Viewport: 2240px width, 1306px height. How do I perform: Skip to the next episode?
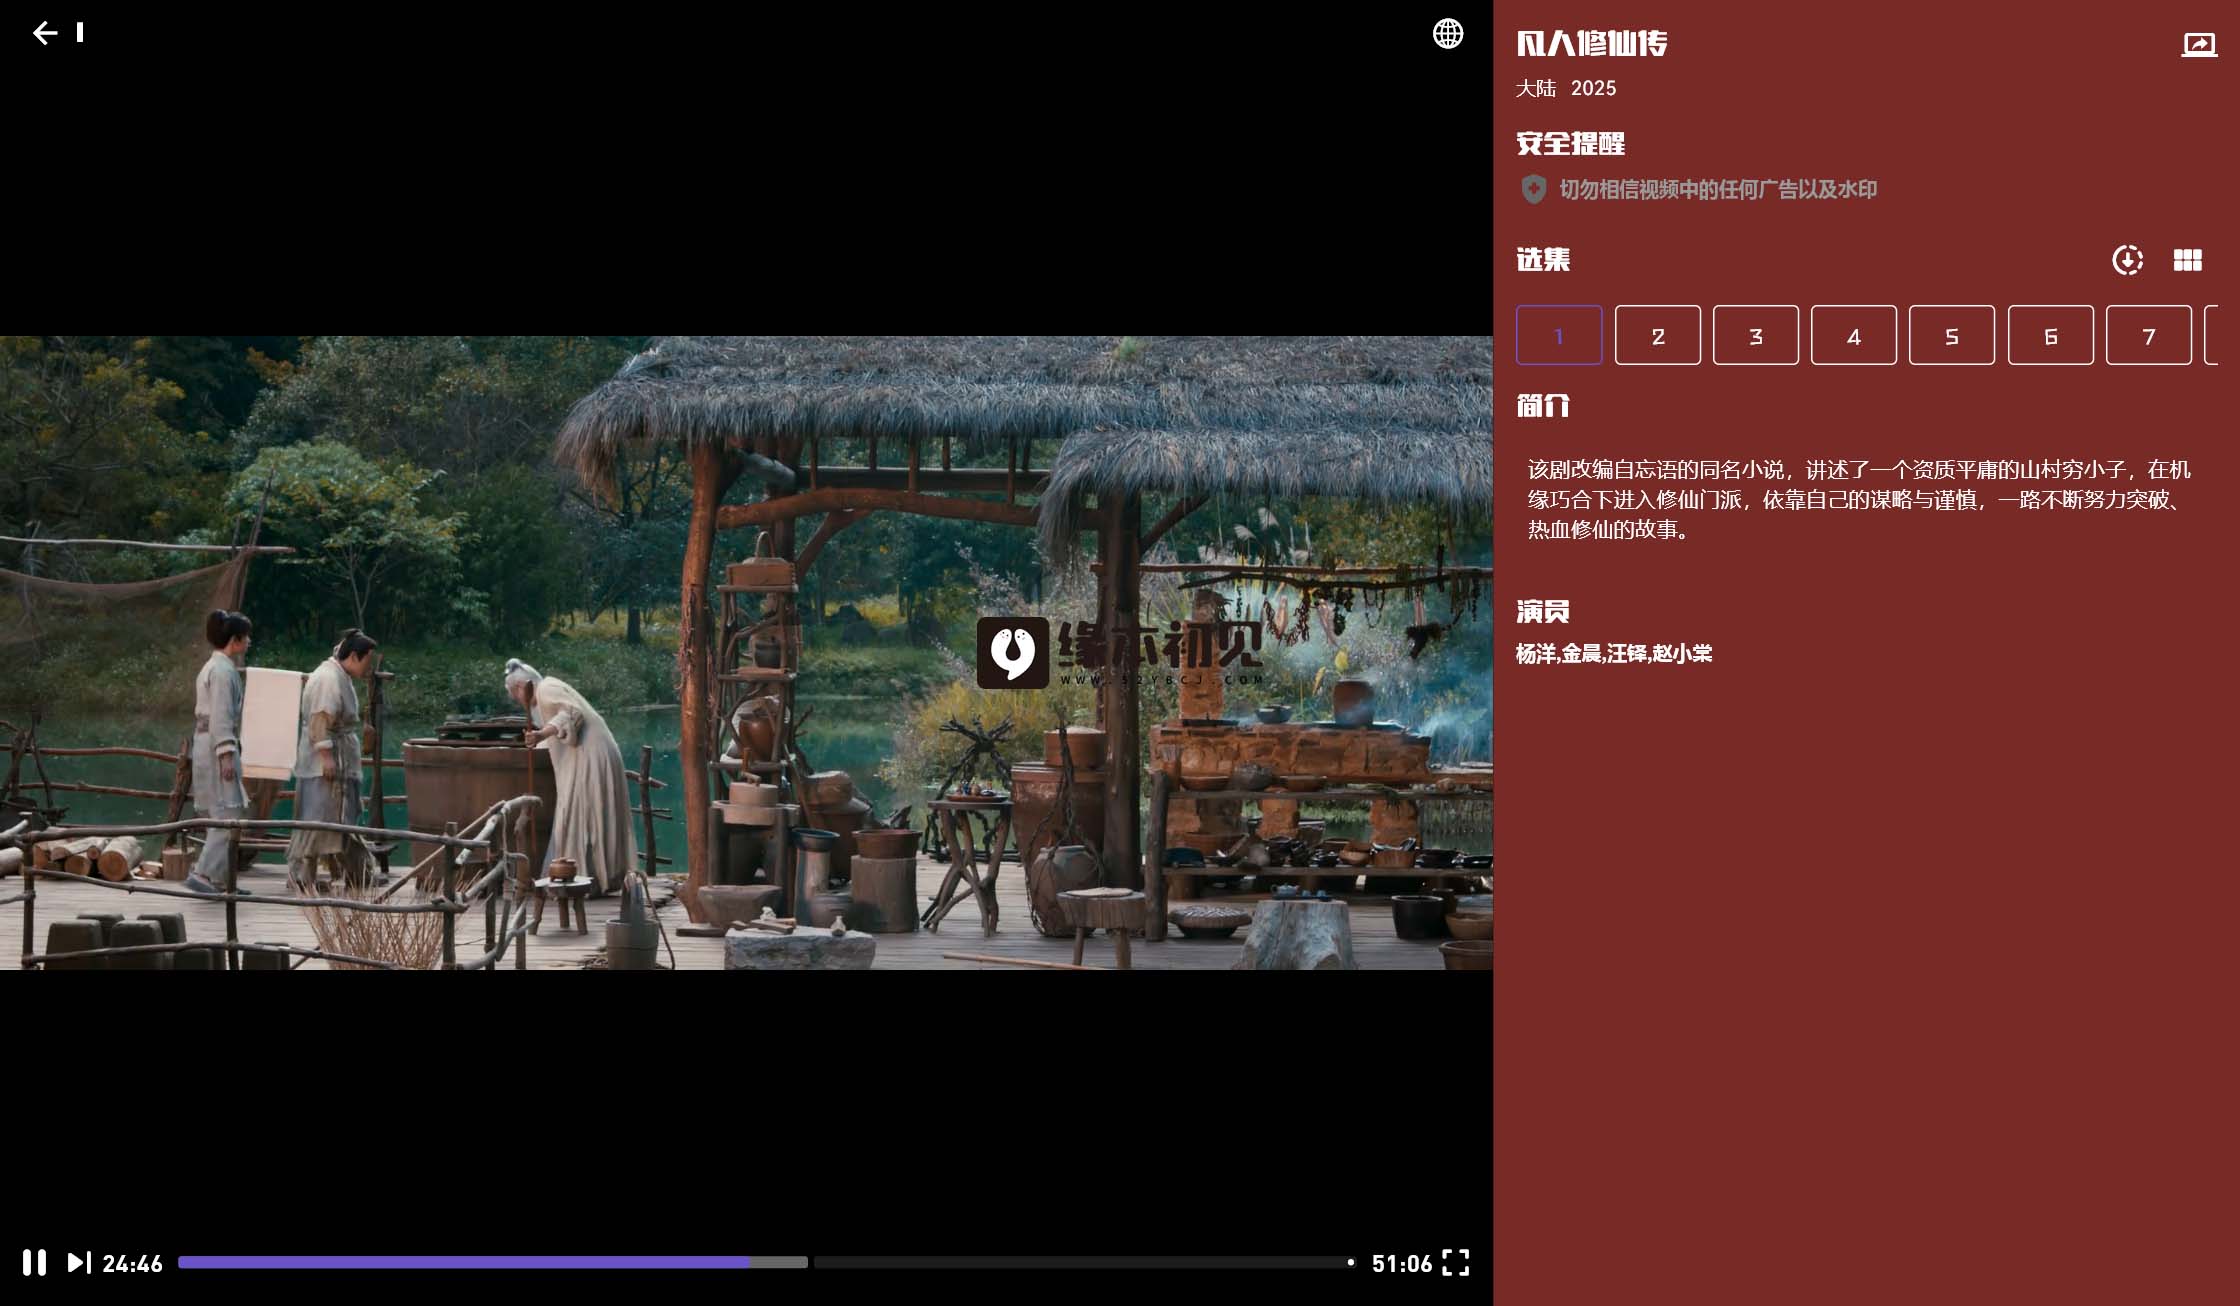pos(78,1262)
